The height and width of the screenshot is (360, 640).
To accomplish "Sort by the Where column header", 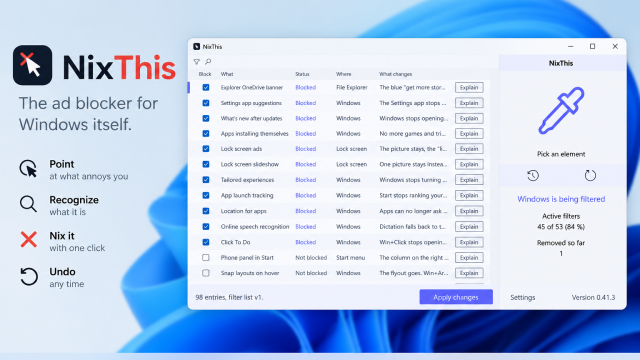I will [344, 74].
